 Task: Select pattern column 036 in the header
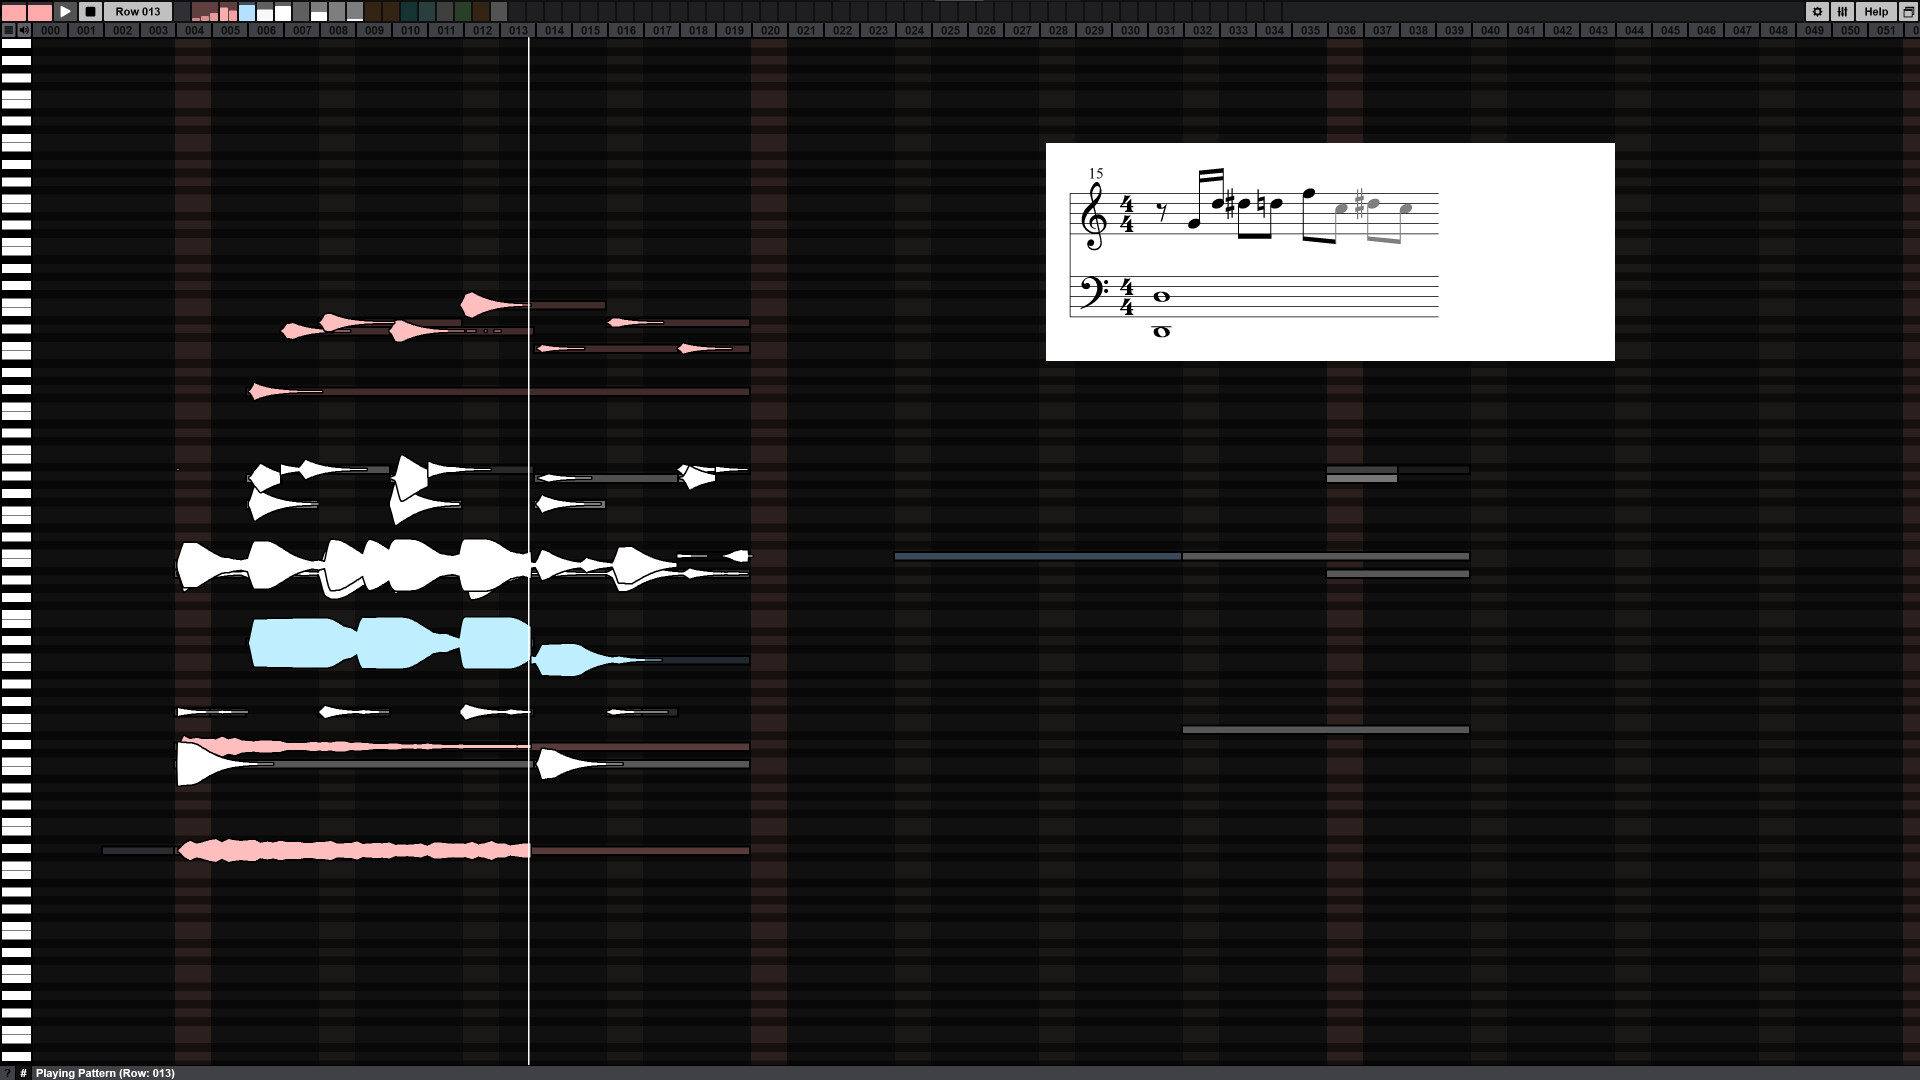click(x=1346, y=30)
